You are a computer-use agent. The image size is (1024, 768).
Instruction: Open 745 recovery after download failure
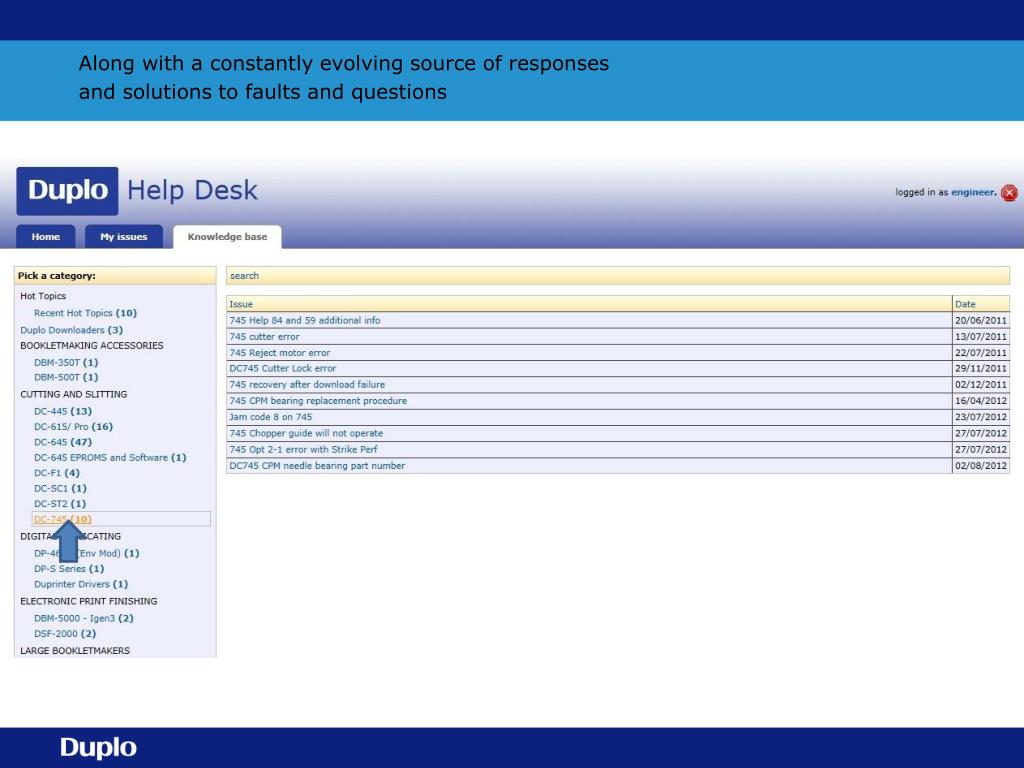click(x=307, y=385)
